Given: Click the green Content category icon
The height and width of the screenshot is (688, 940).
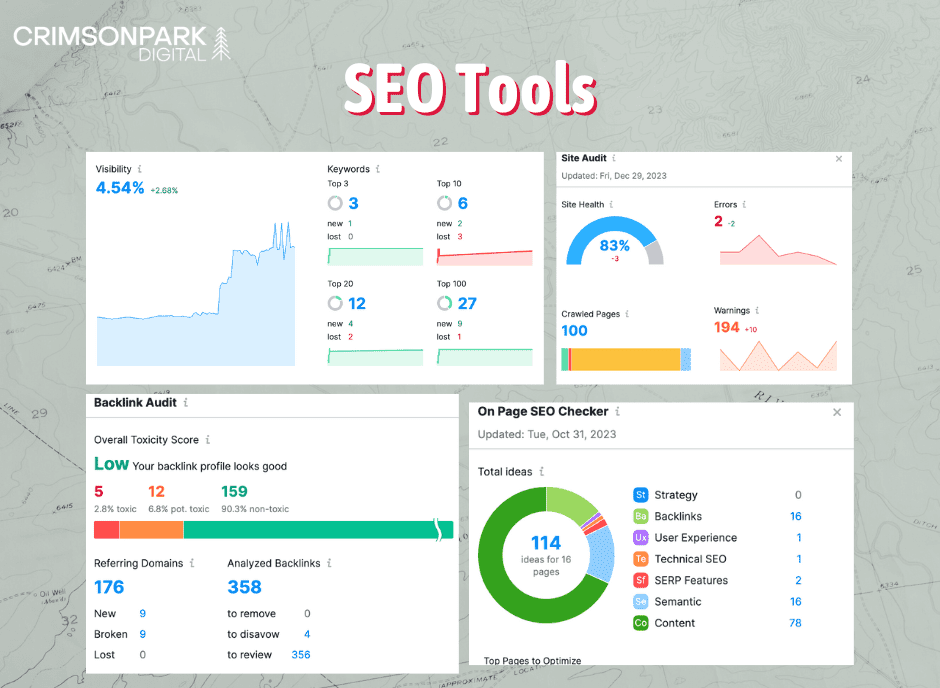Looking at the screenshot, I should click(640, 622).
